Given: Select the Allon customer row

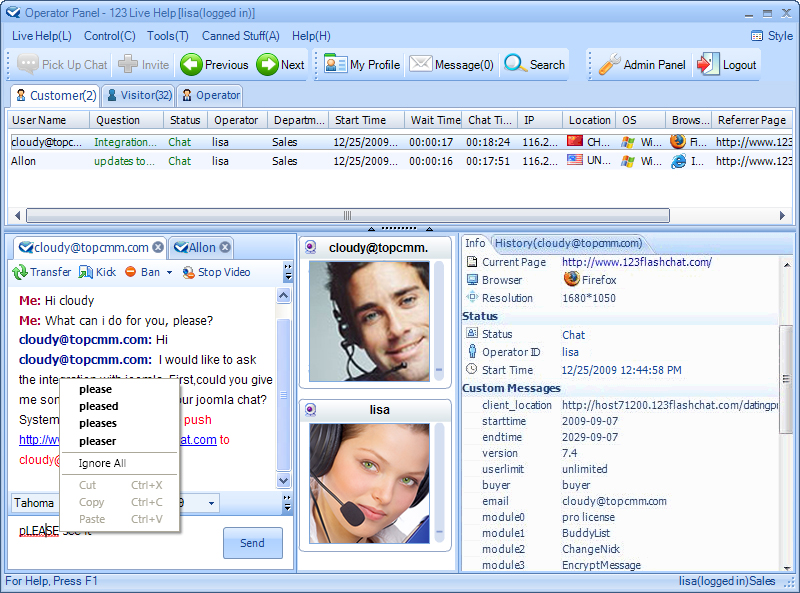Looking at the screenshot, I should pyautogui.click(x=401, y=161).
